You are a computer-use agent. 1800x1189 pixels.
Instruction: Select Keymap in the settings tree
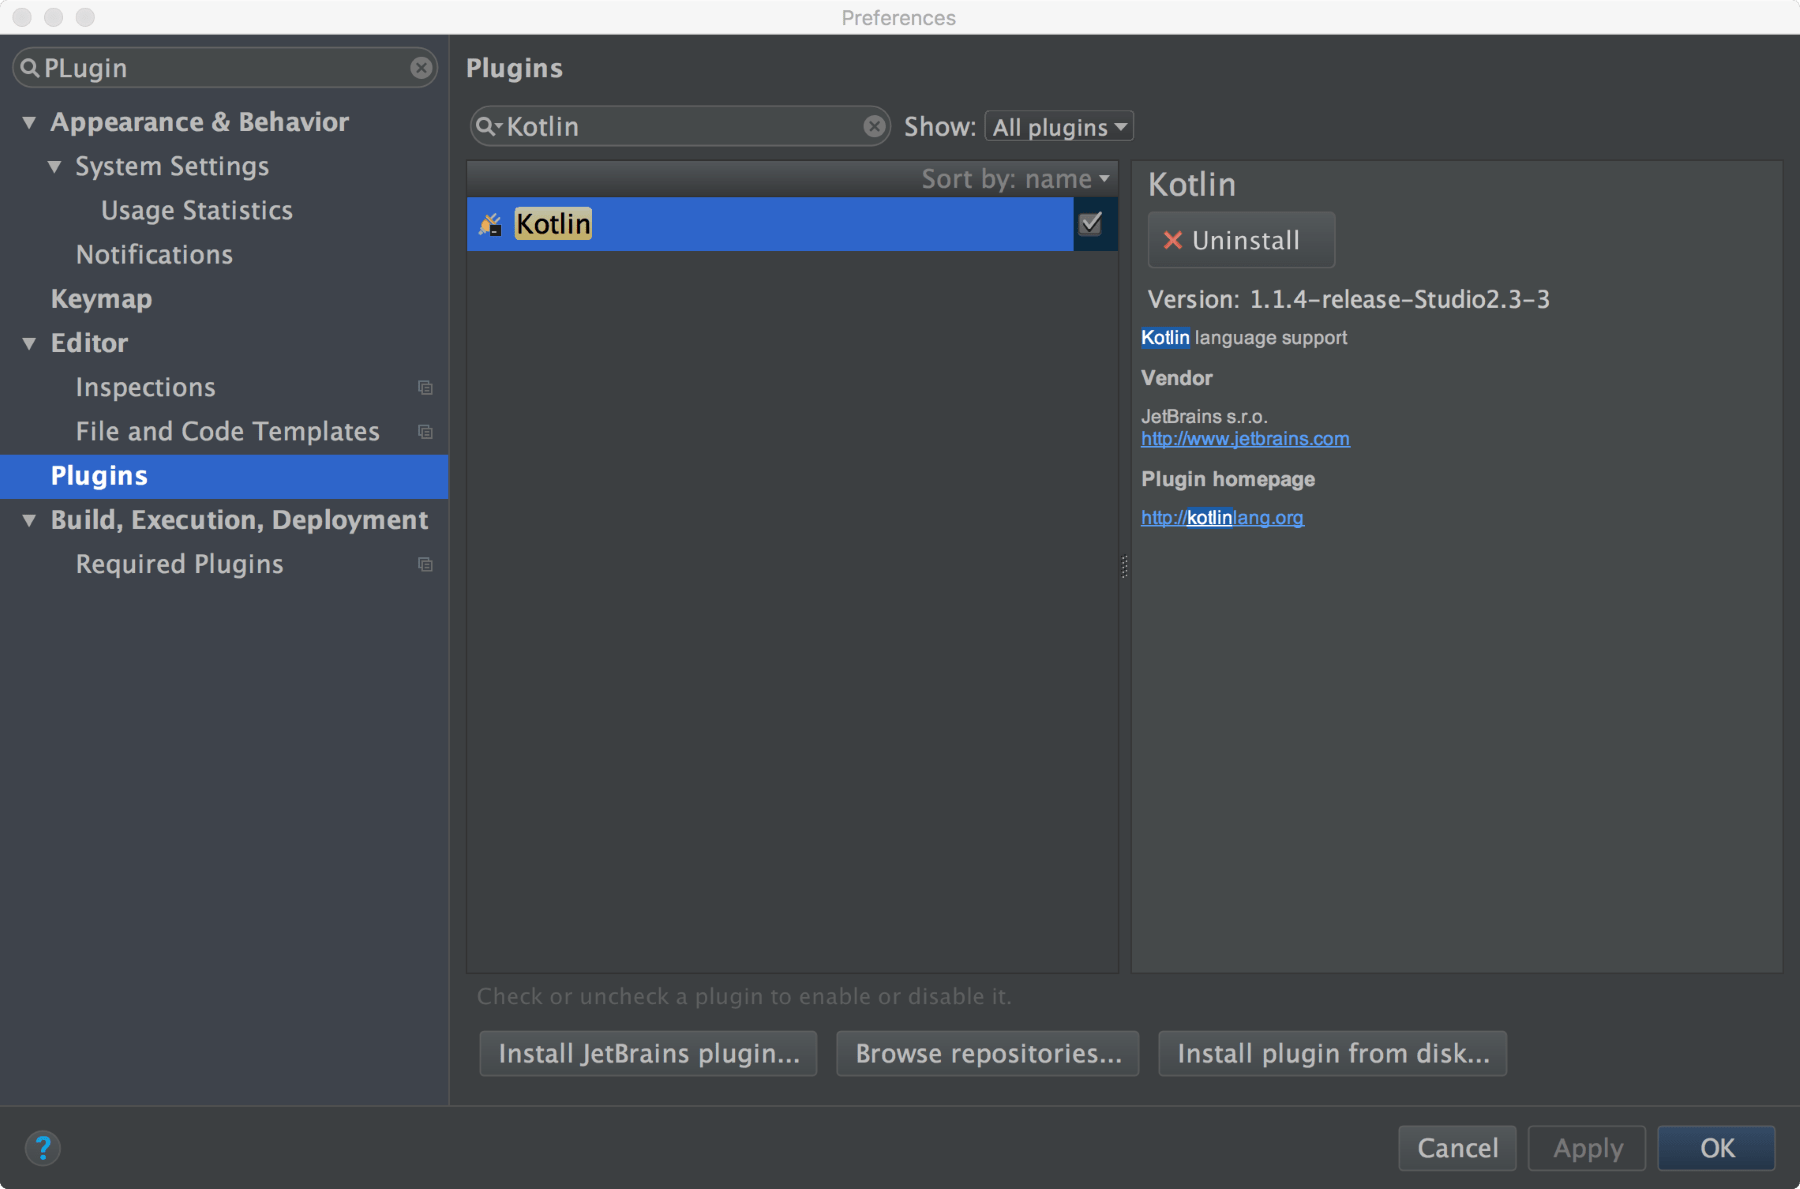101,298
